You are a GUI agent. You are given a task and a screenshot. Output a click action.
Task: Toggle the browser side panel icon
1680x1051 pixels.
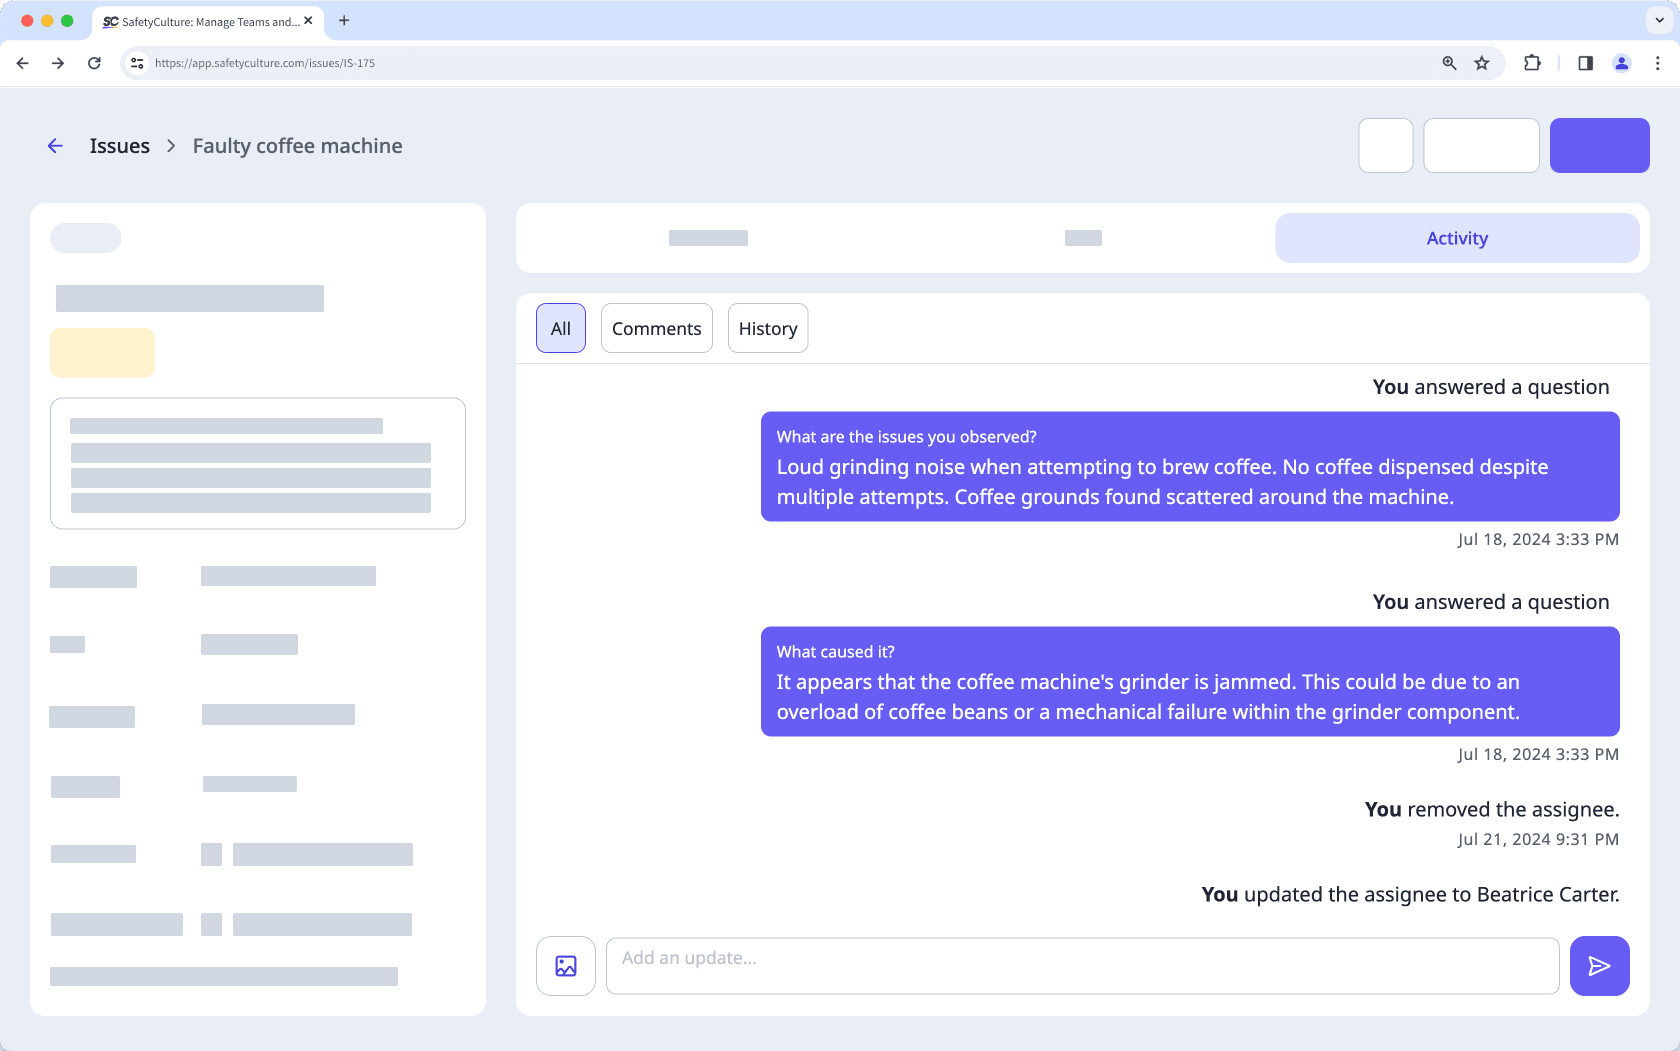tap(1585, 63)
